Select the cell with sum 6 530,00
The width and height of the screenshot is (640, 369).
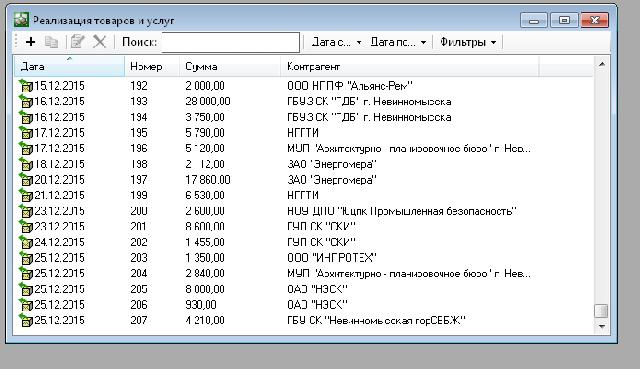pyautogui.click(x=205, y=195)
